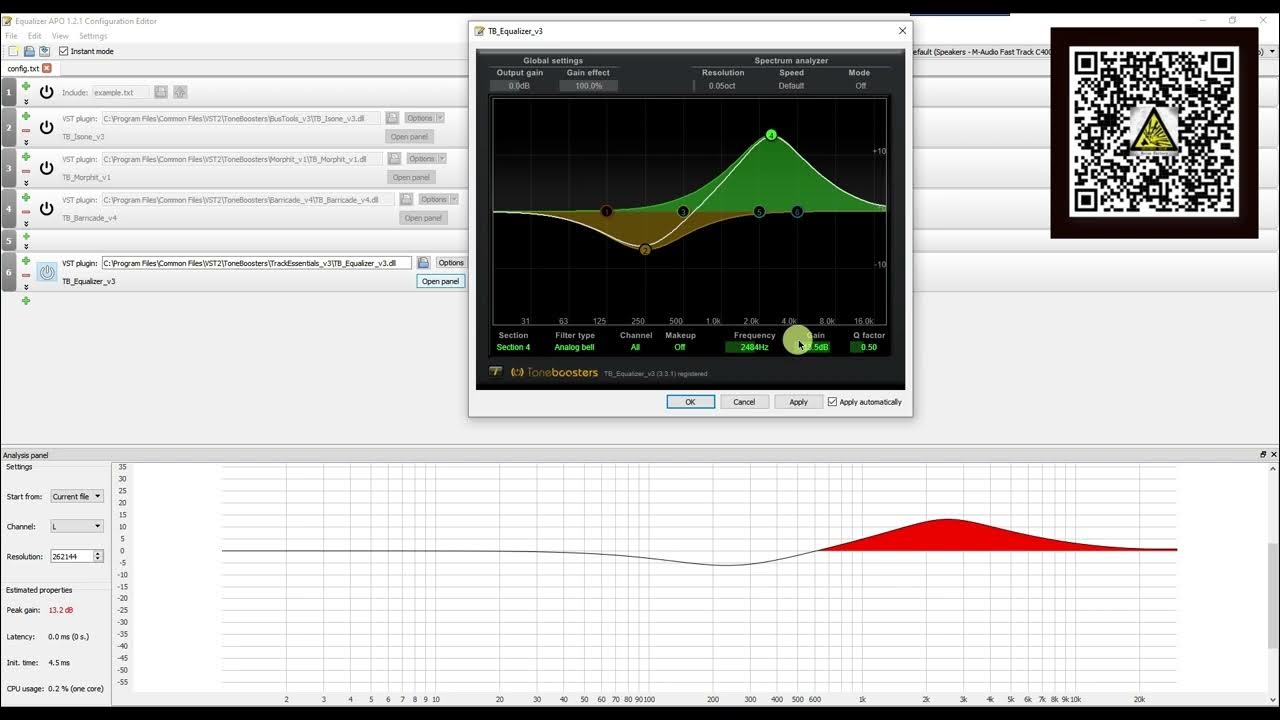Remove the TB_Isone_v3 row with red minus
This screenshot has width=1280, height=720.
tap(26, 130)
